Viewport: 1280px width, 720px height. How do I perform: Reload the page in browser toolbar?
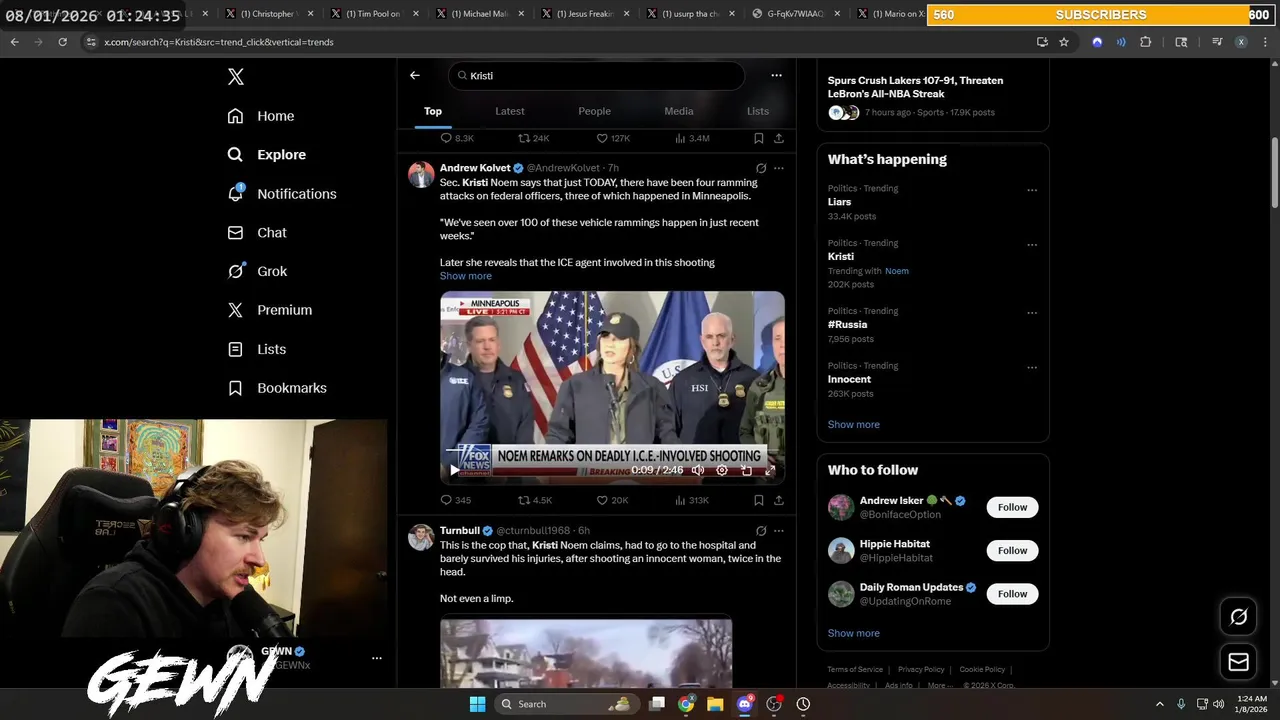coord(62,42)
